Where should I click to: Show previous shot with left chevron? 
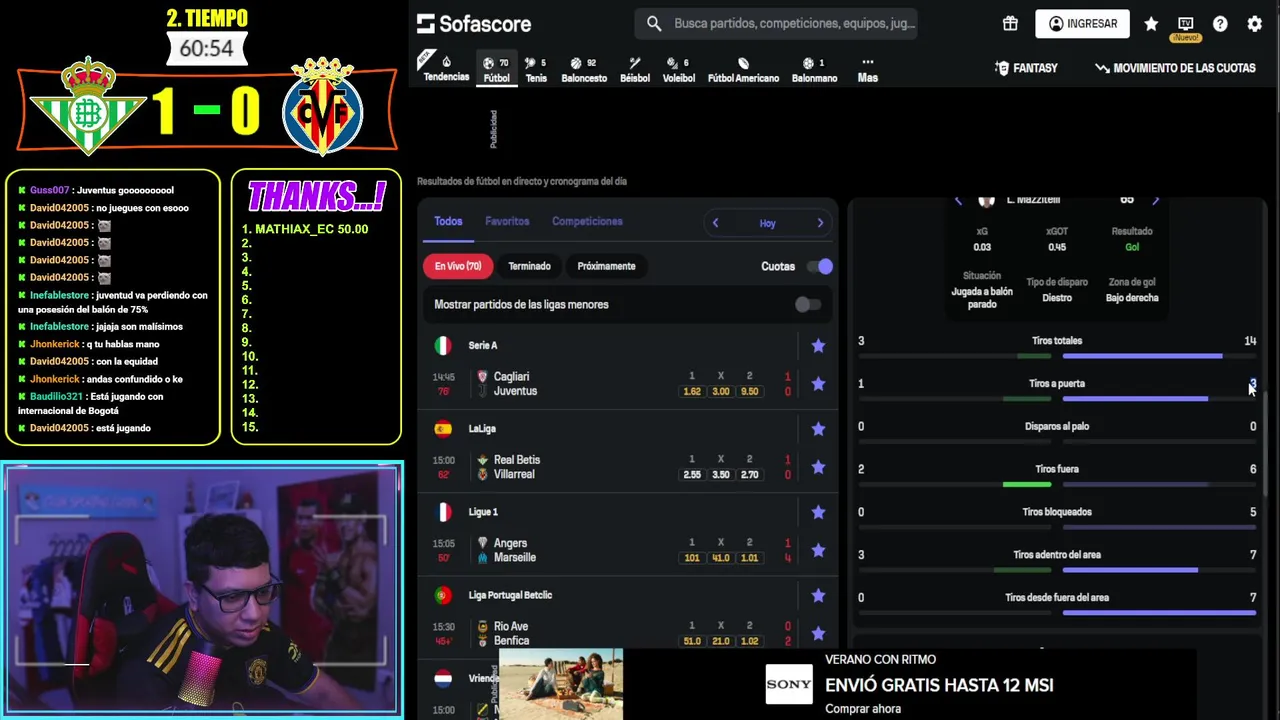point(958,201)
